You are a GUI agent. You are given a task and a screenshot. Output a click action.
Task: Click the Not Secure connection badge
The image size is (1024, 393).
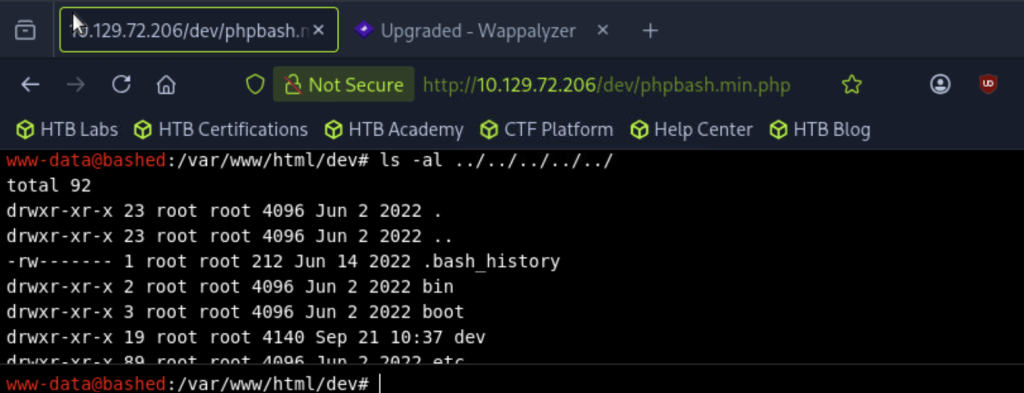344,84
